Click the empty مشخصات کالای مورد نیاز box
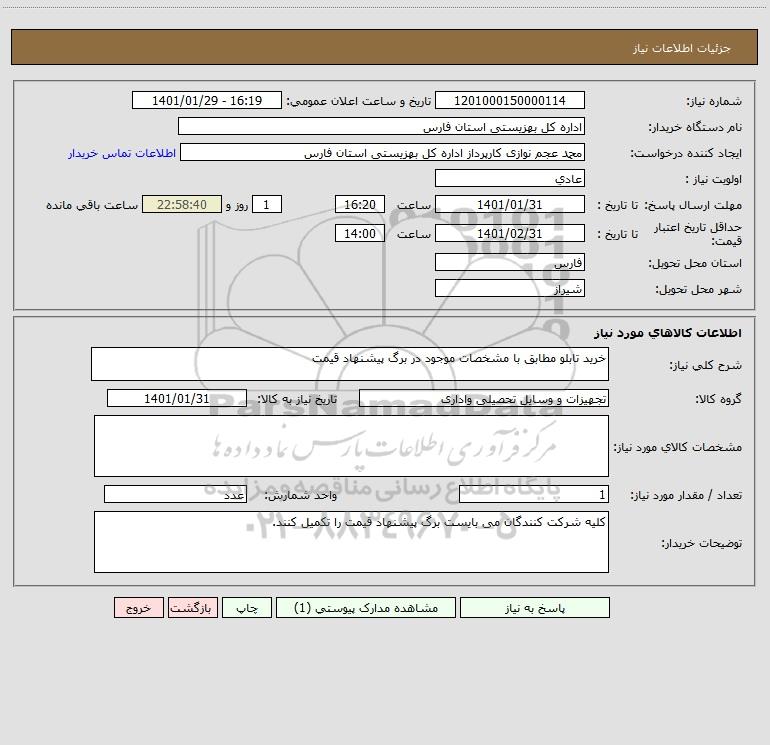The height and width of the screenshot is (745, 770). point(351,446)
